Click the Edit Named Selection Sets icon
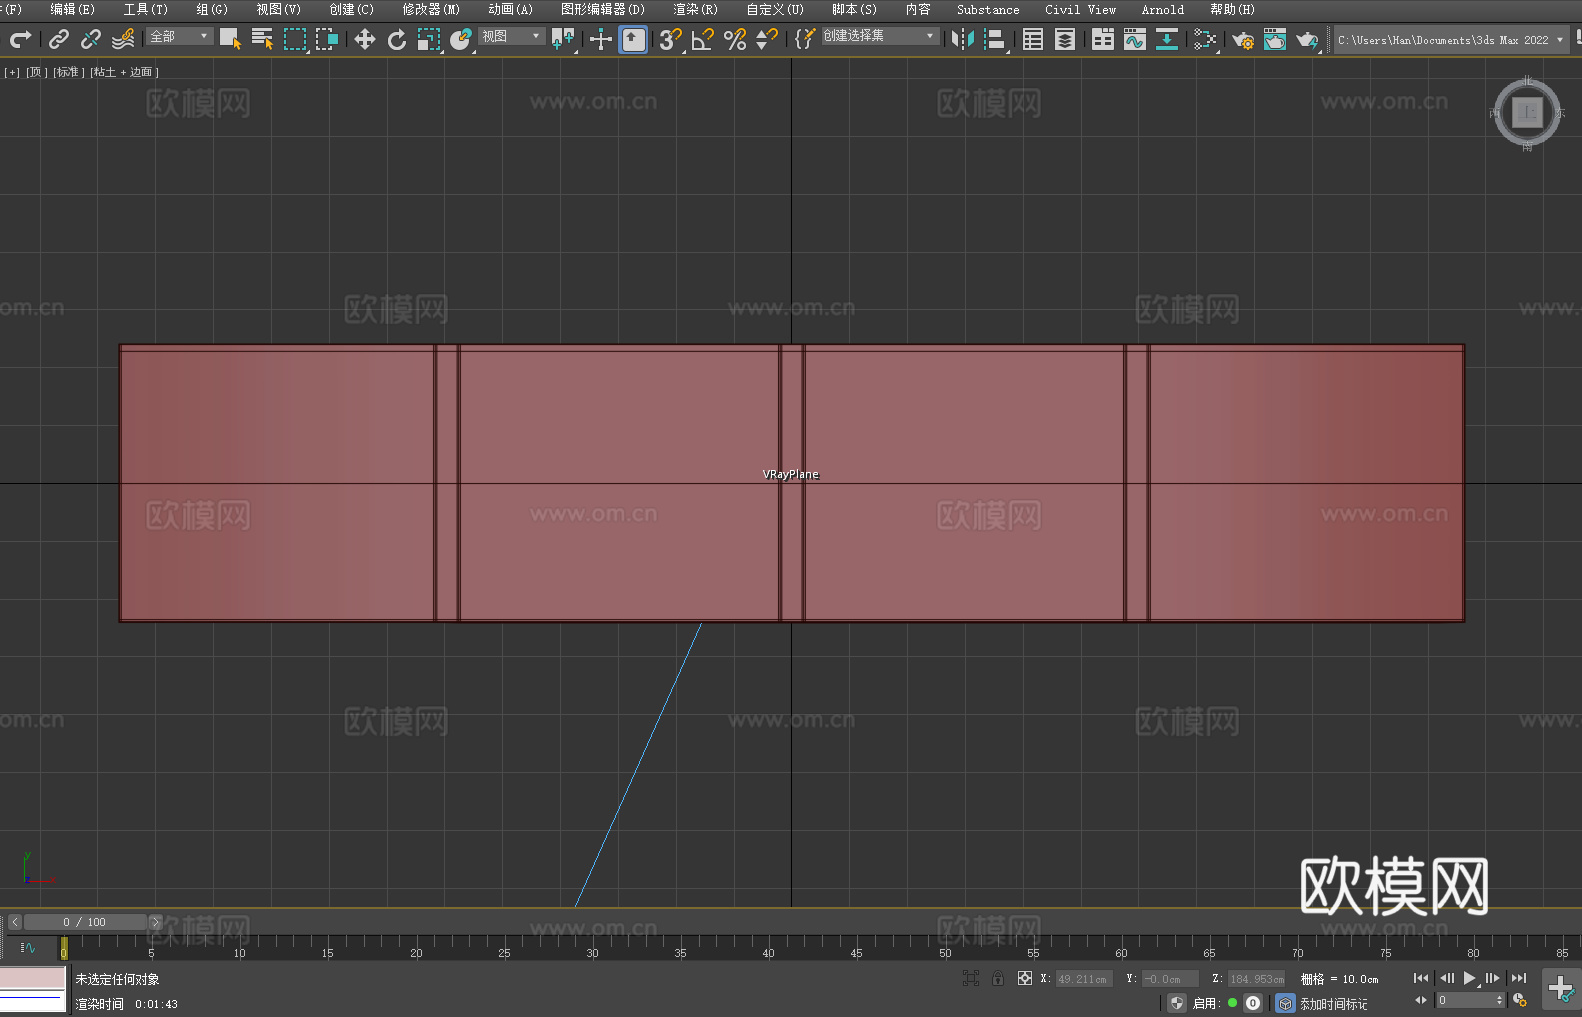 (x=805, y=39)
